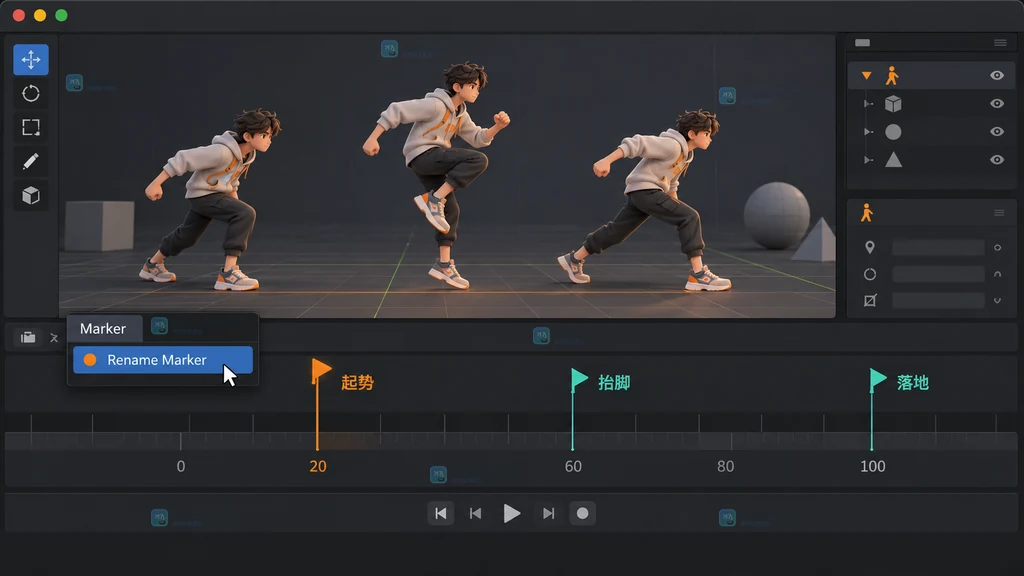Start recording with the record button
The width and height of the screenshot is (1024, 576).
coord(583,513)
